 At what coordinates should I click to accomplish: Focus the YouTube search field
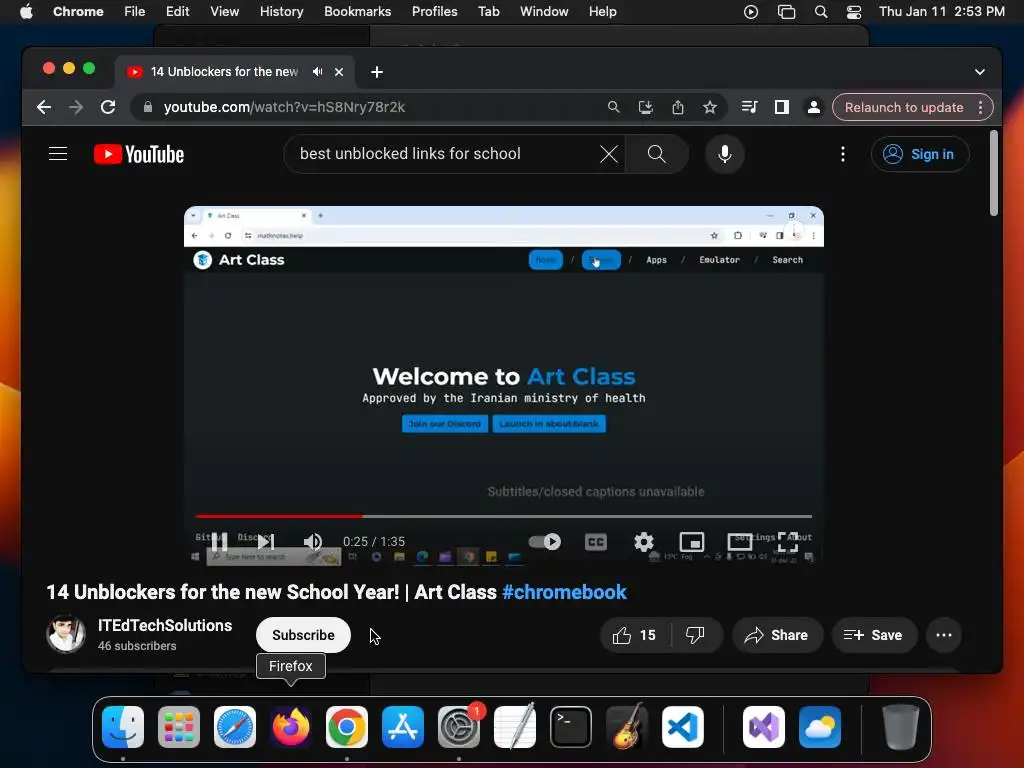pos(444,154)
